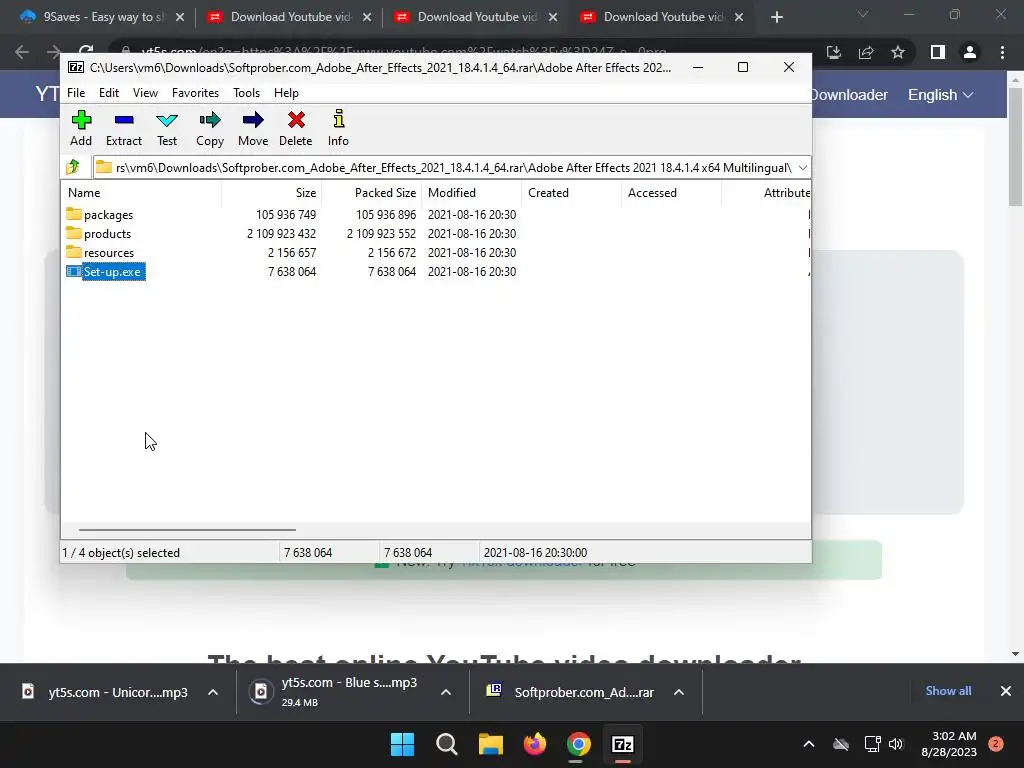
Task: Expand the address path dropdown arrow
Action: click(x=803, y=168)
